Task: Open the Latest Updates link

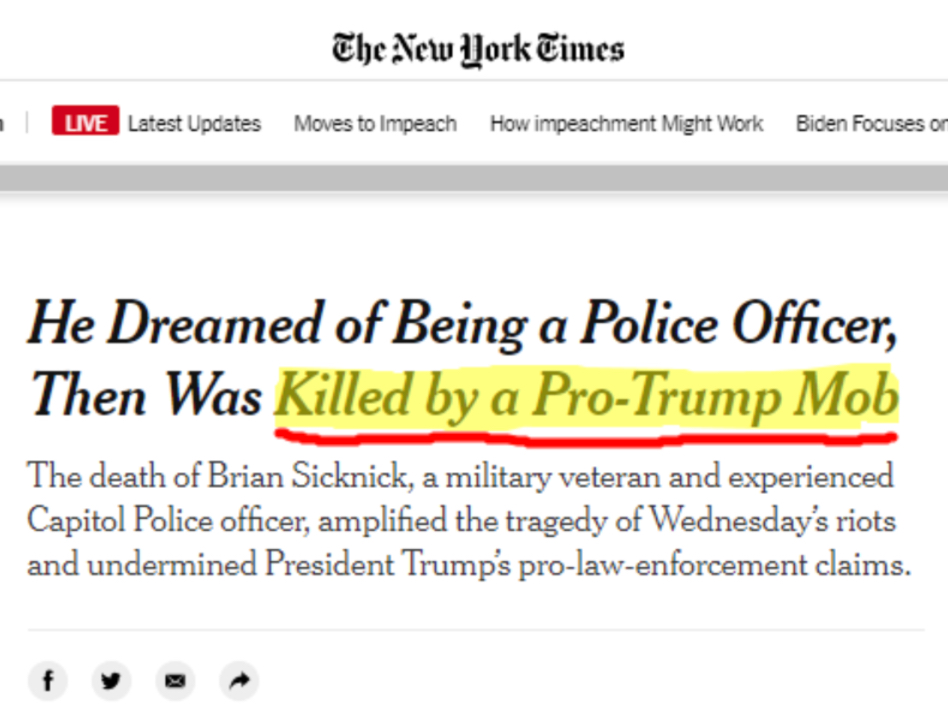Action: [195, 123]
